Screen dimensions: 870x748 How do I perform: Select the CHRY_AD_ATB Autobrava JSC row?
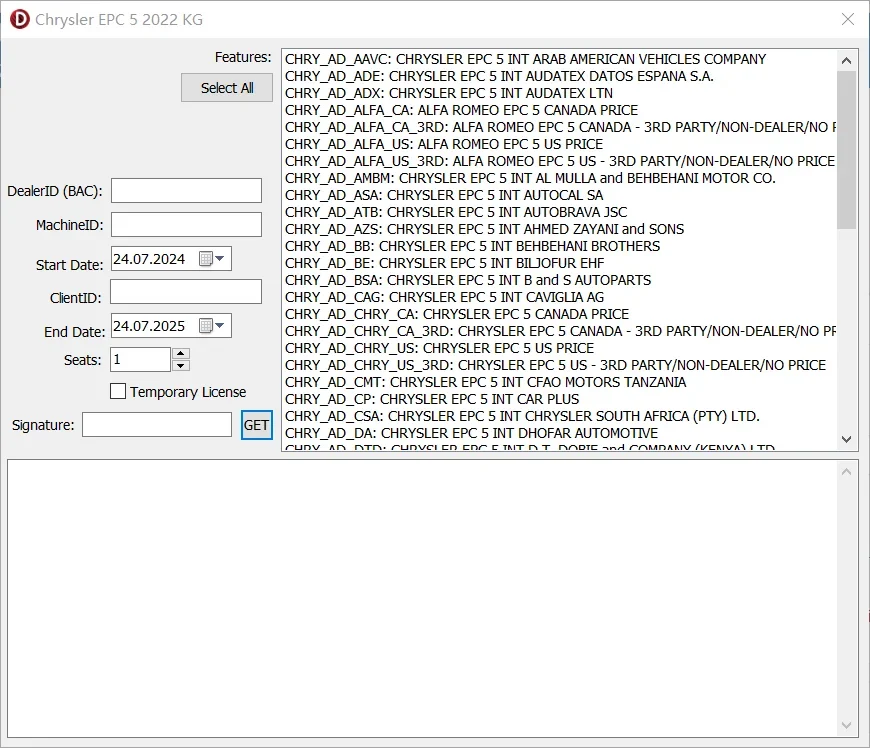tap(559, 212)
